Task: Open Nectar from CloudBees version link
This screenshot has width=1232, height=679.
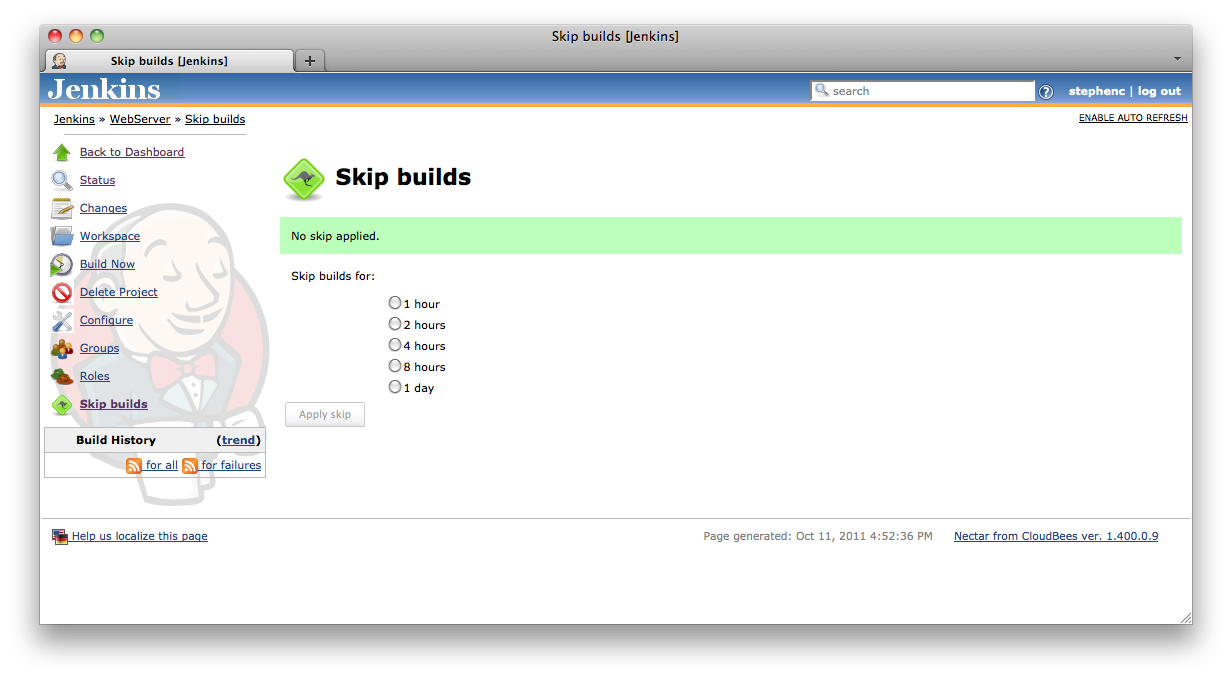Action: pyautogui.click(x=1056, y=536)
